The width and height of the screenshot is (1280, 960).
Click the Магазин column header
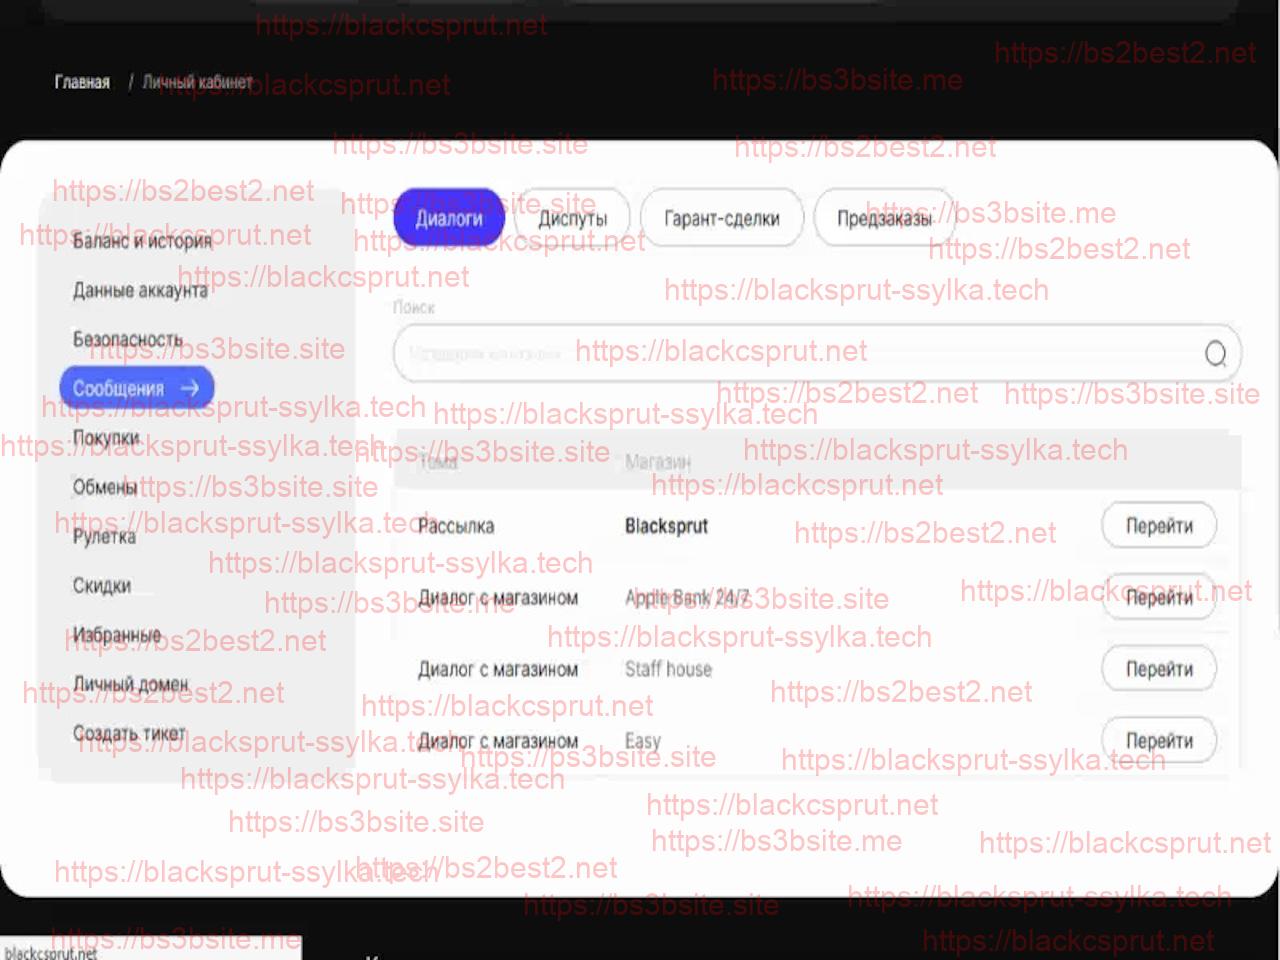[657, 461]
